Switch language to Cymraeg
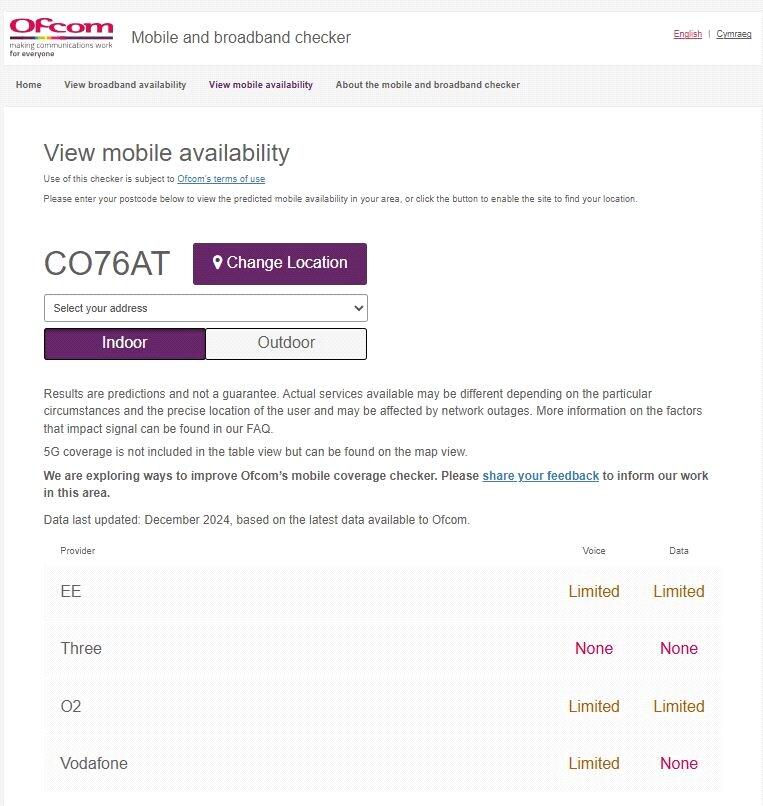 tap(734, 34)
